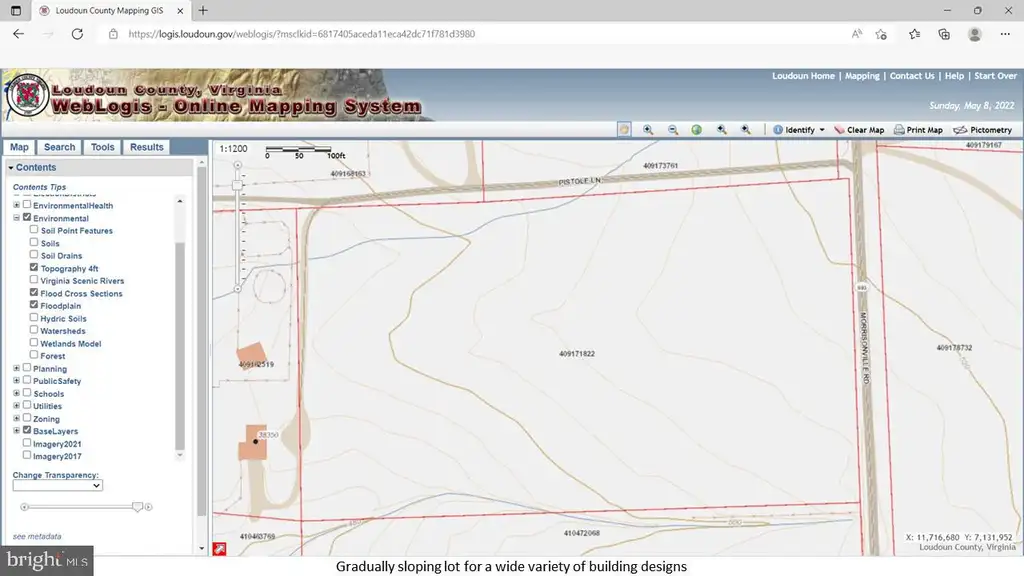Open the Pictometry viewer

point(982,130)
